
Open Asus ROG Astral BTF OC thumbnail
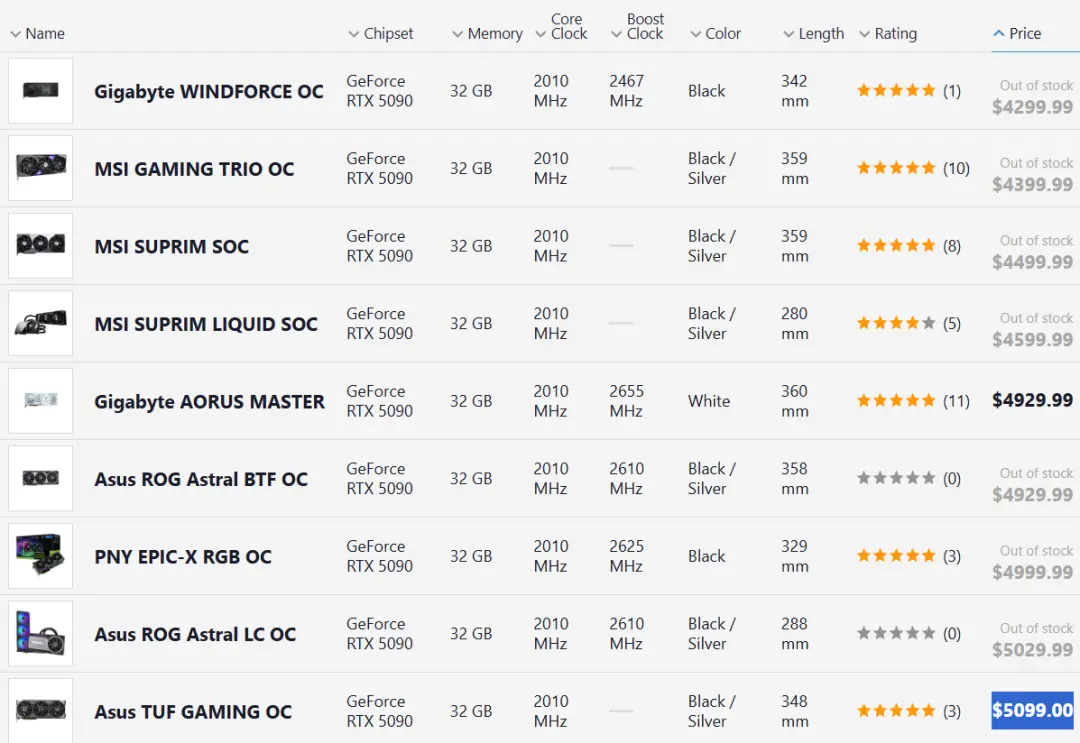click(x=41, y=478)
